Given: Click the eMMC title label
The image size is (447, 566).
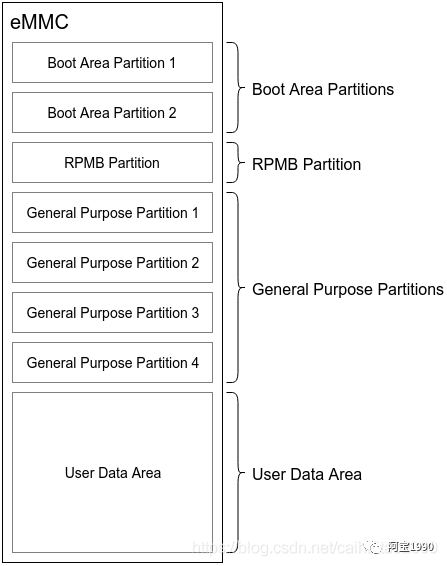Looking at the screenshot, I should coord(39,22).
